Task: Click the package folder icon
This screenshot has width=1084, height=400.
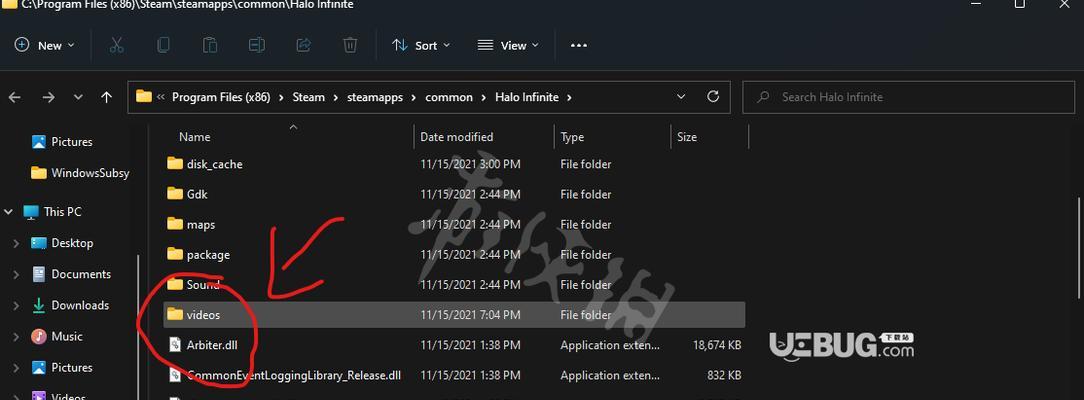Action: pyautogui.click(x=175, y=254)
